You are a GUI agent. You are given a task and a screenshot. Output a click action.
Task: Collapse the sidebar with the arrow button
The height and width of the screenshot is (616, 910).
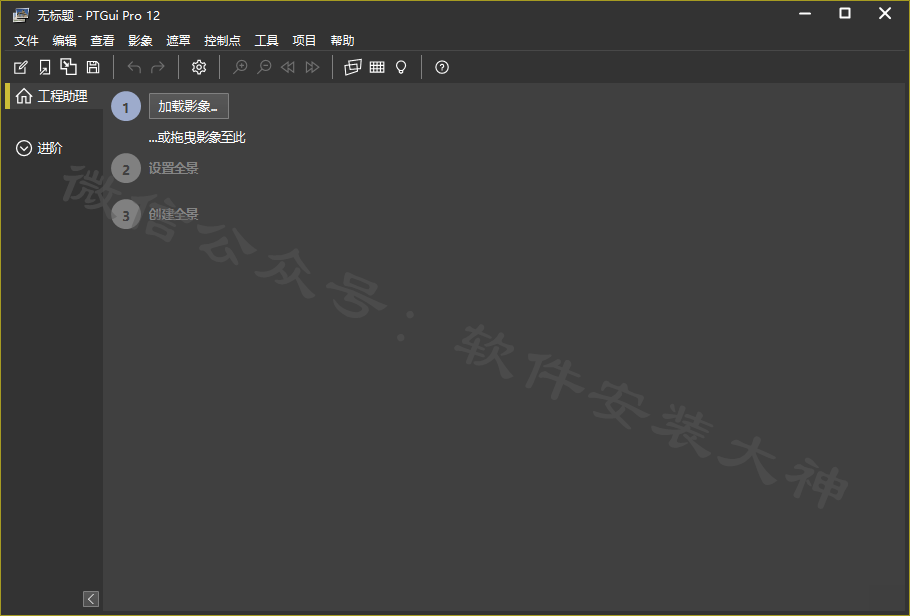point(91,599)
